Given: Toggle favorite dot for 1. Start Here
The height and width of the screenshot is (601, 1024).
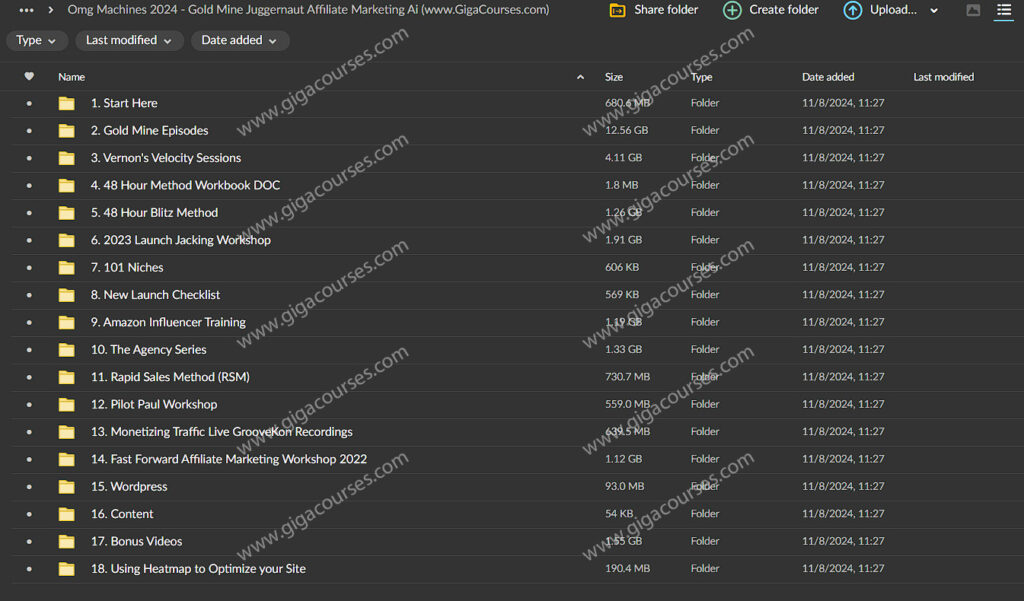Looking at the screenshot, I should click(x=29, y=103).
